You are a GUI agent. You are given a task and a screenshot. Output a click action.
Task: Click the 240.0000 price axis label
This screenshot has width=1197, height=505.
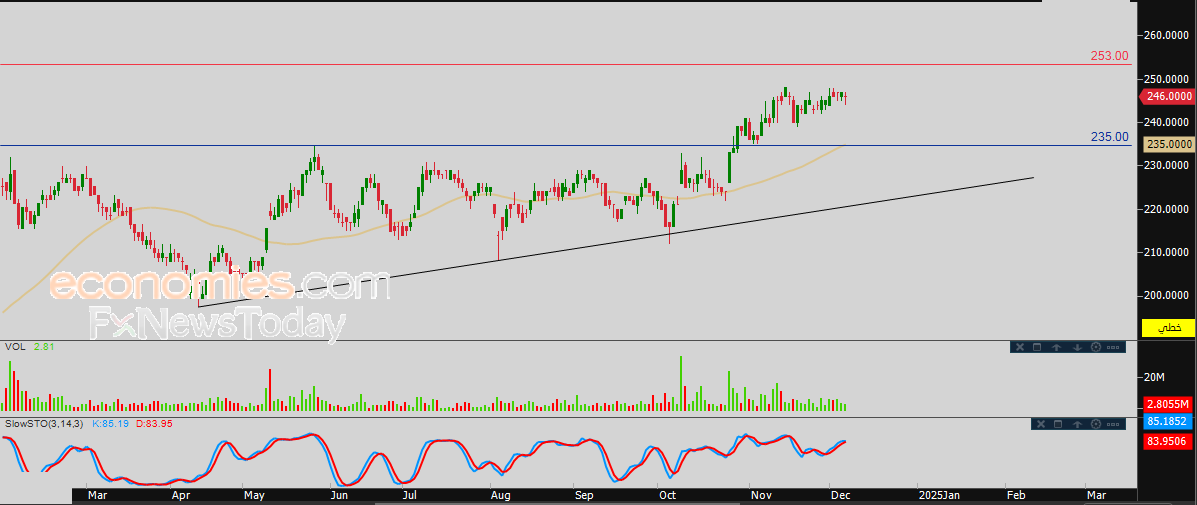tap(1168, 122)
